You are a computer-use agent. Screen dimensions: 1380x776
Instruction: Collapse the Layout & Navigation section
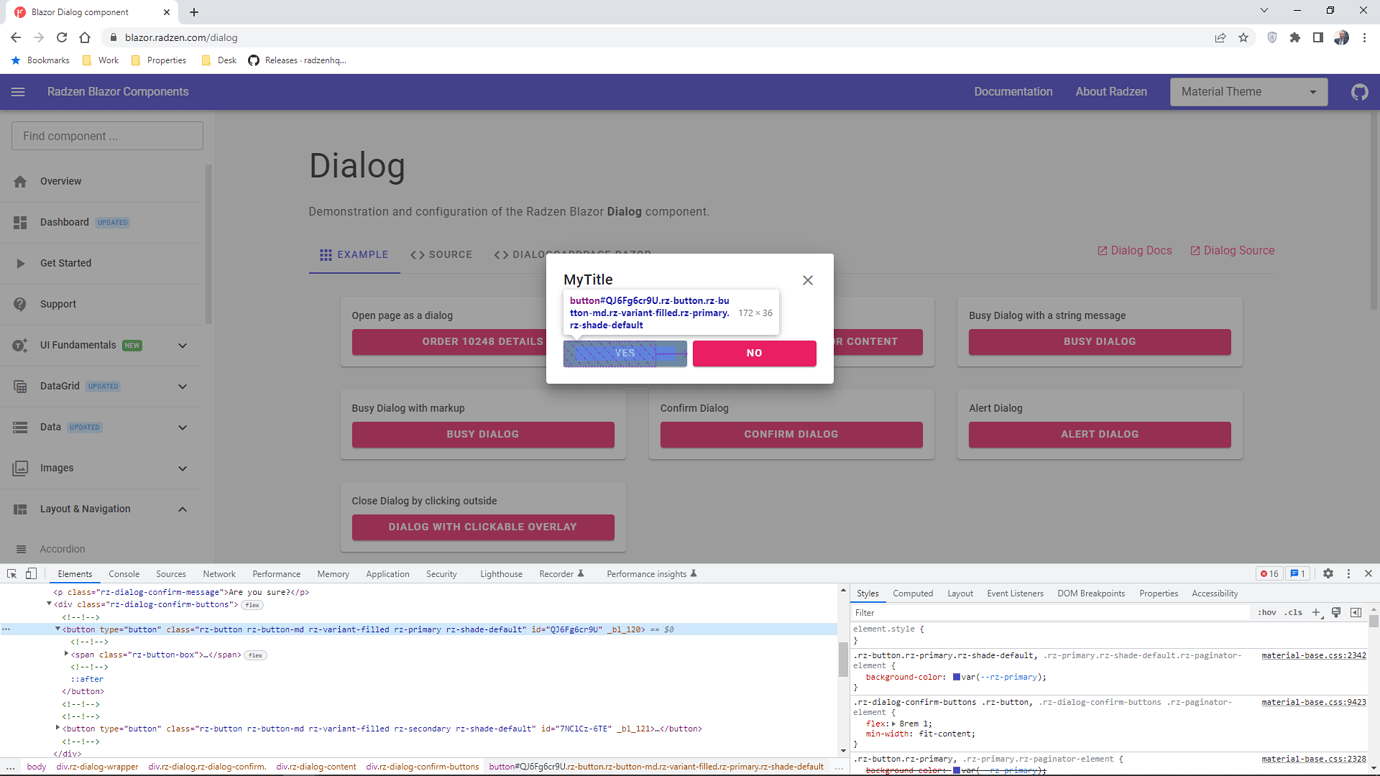[x=182, y=509]
